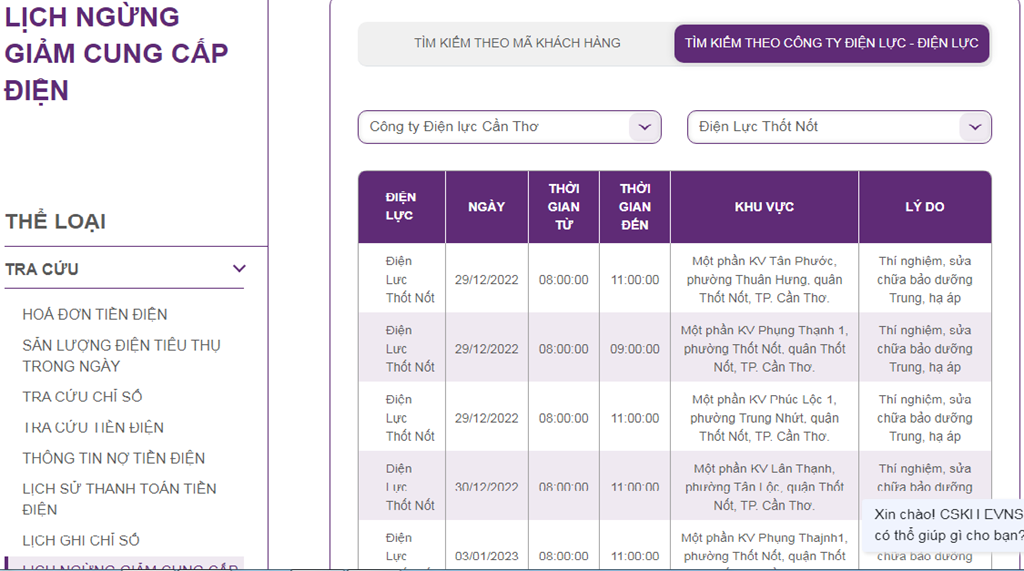Click the KHU VỰC column header
Screen dimensions: 1024x571
(x=764, y=207)
